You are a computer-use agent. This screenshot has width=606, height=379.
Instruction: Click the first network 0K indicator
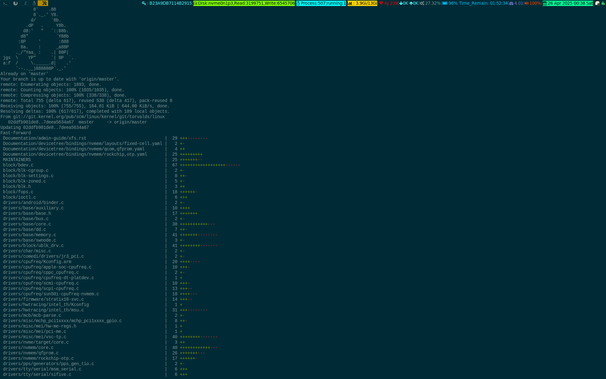tap(403, 3)
